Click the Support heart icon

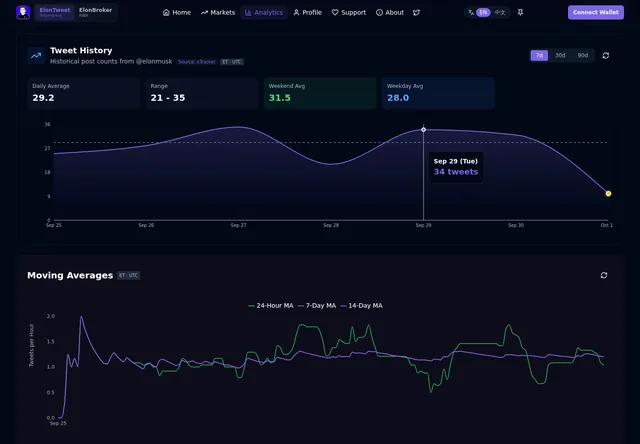[x=335, y=13]
